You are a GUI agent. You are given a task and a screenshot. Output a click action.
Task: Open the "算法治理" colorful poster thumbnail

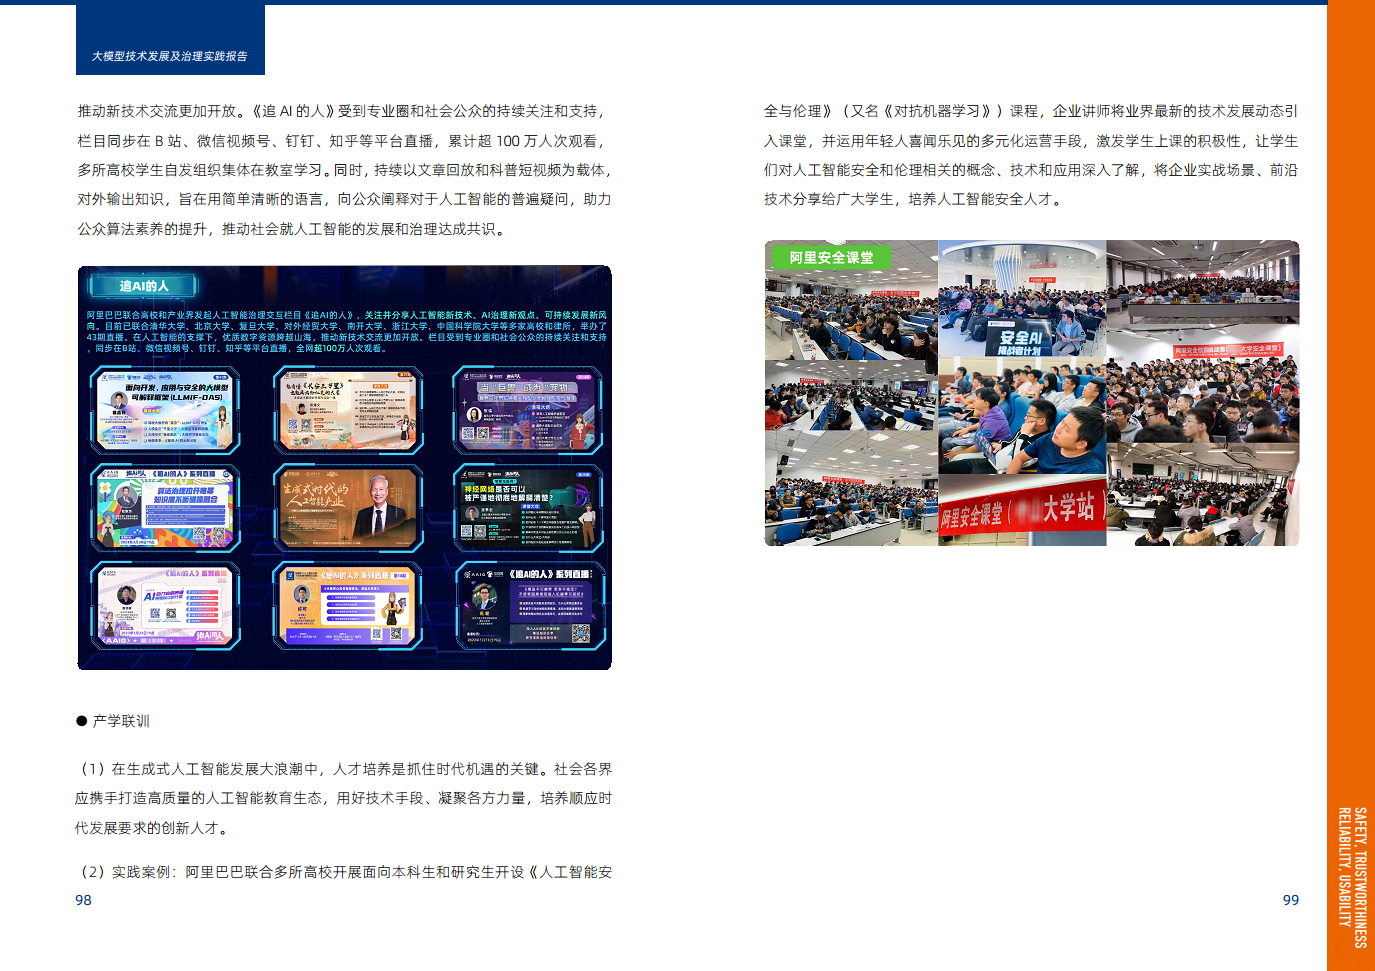(x=165, y=507)
